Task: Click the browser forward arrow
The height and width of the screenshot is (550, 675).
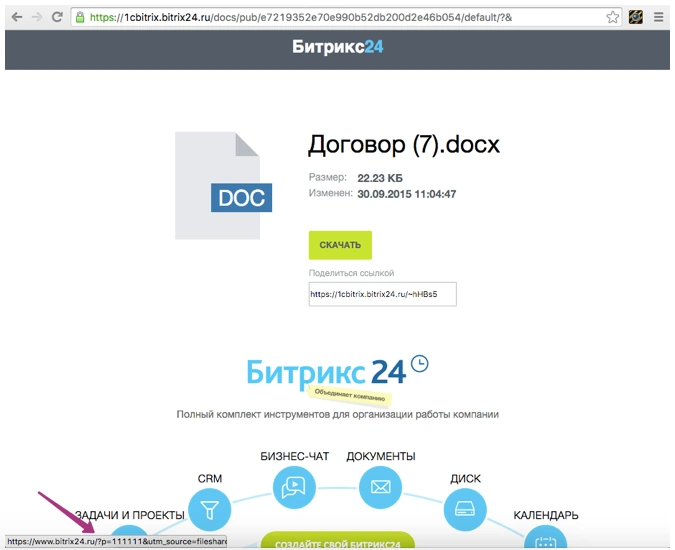Action: pos(37,17)
